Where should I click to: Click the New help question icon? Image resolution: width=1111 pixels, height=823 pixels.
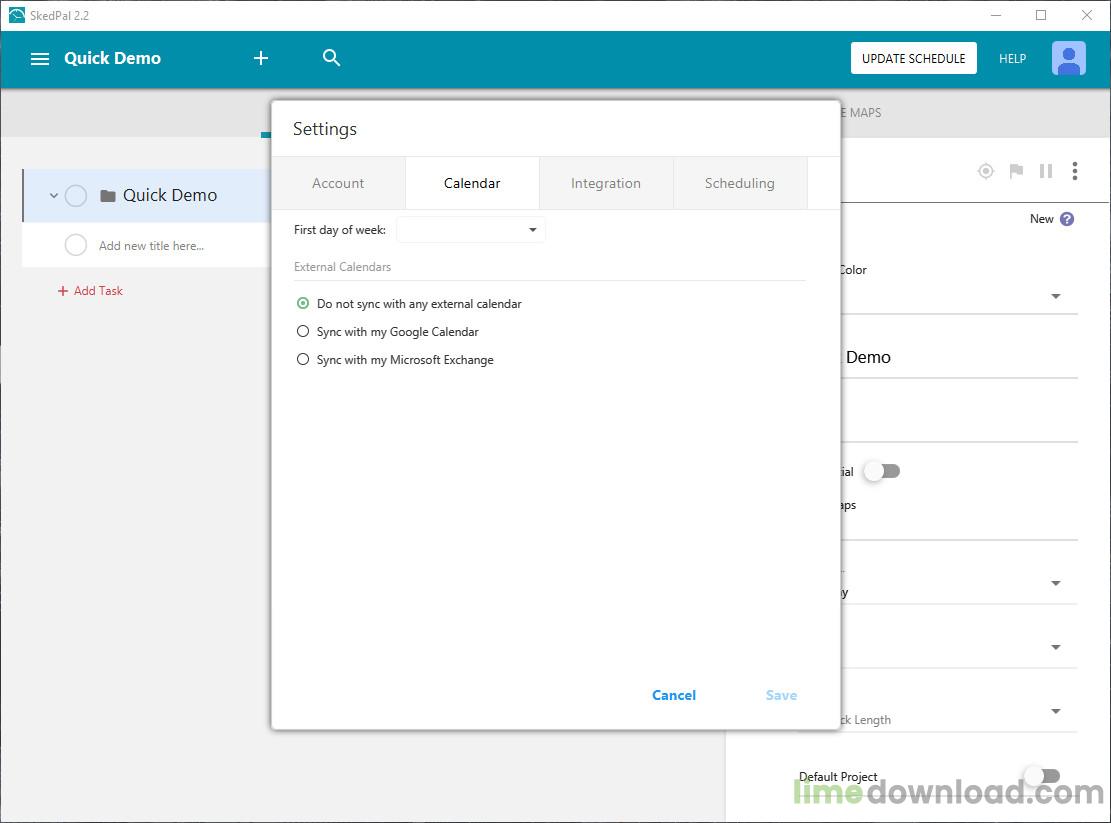(1067, 219)
